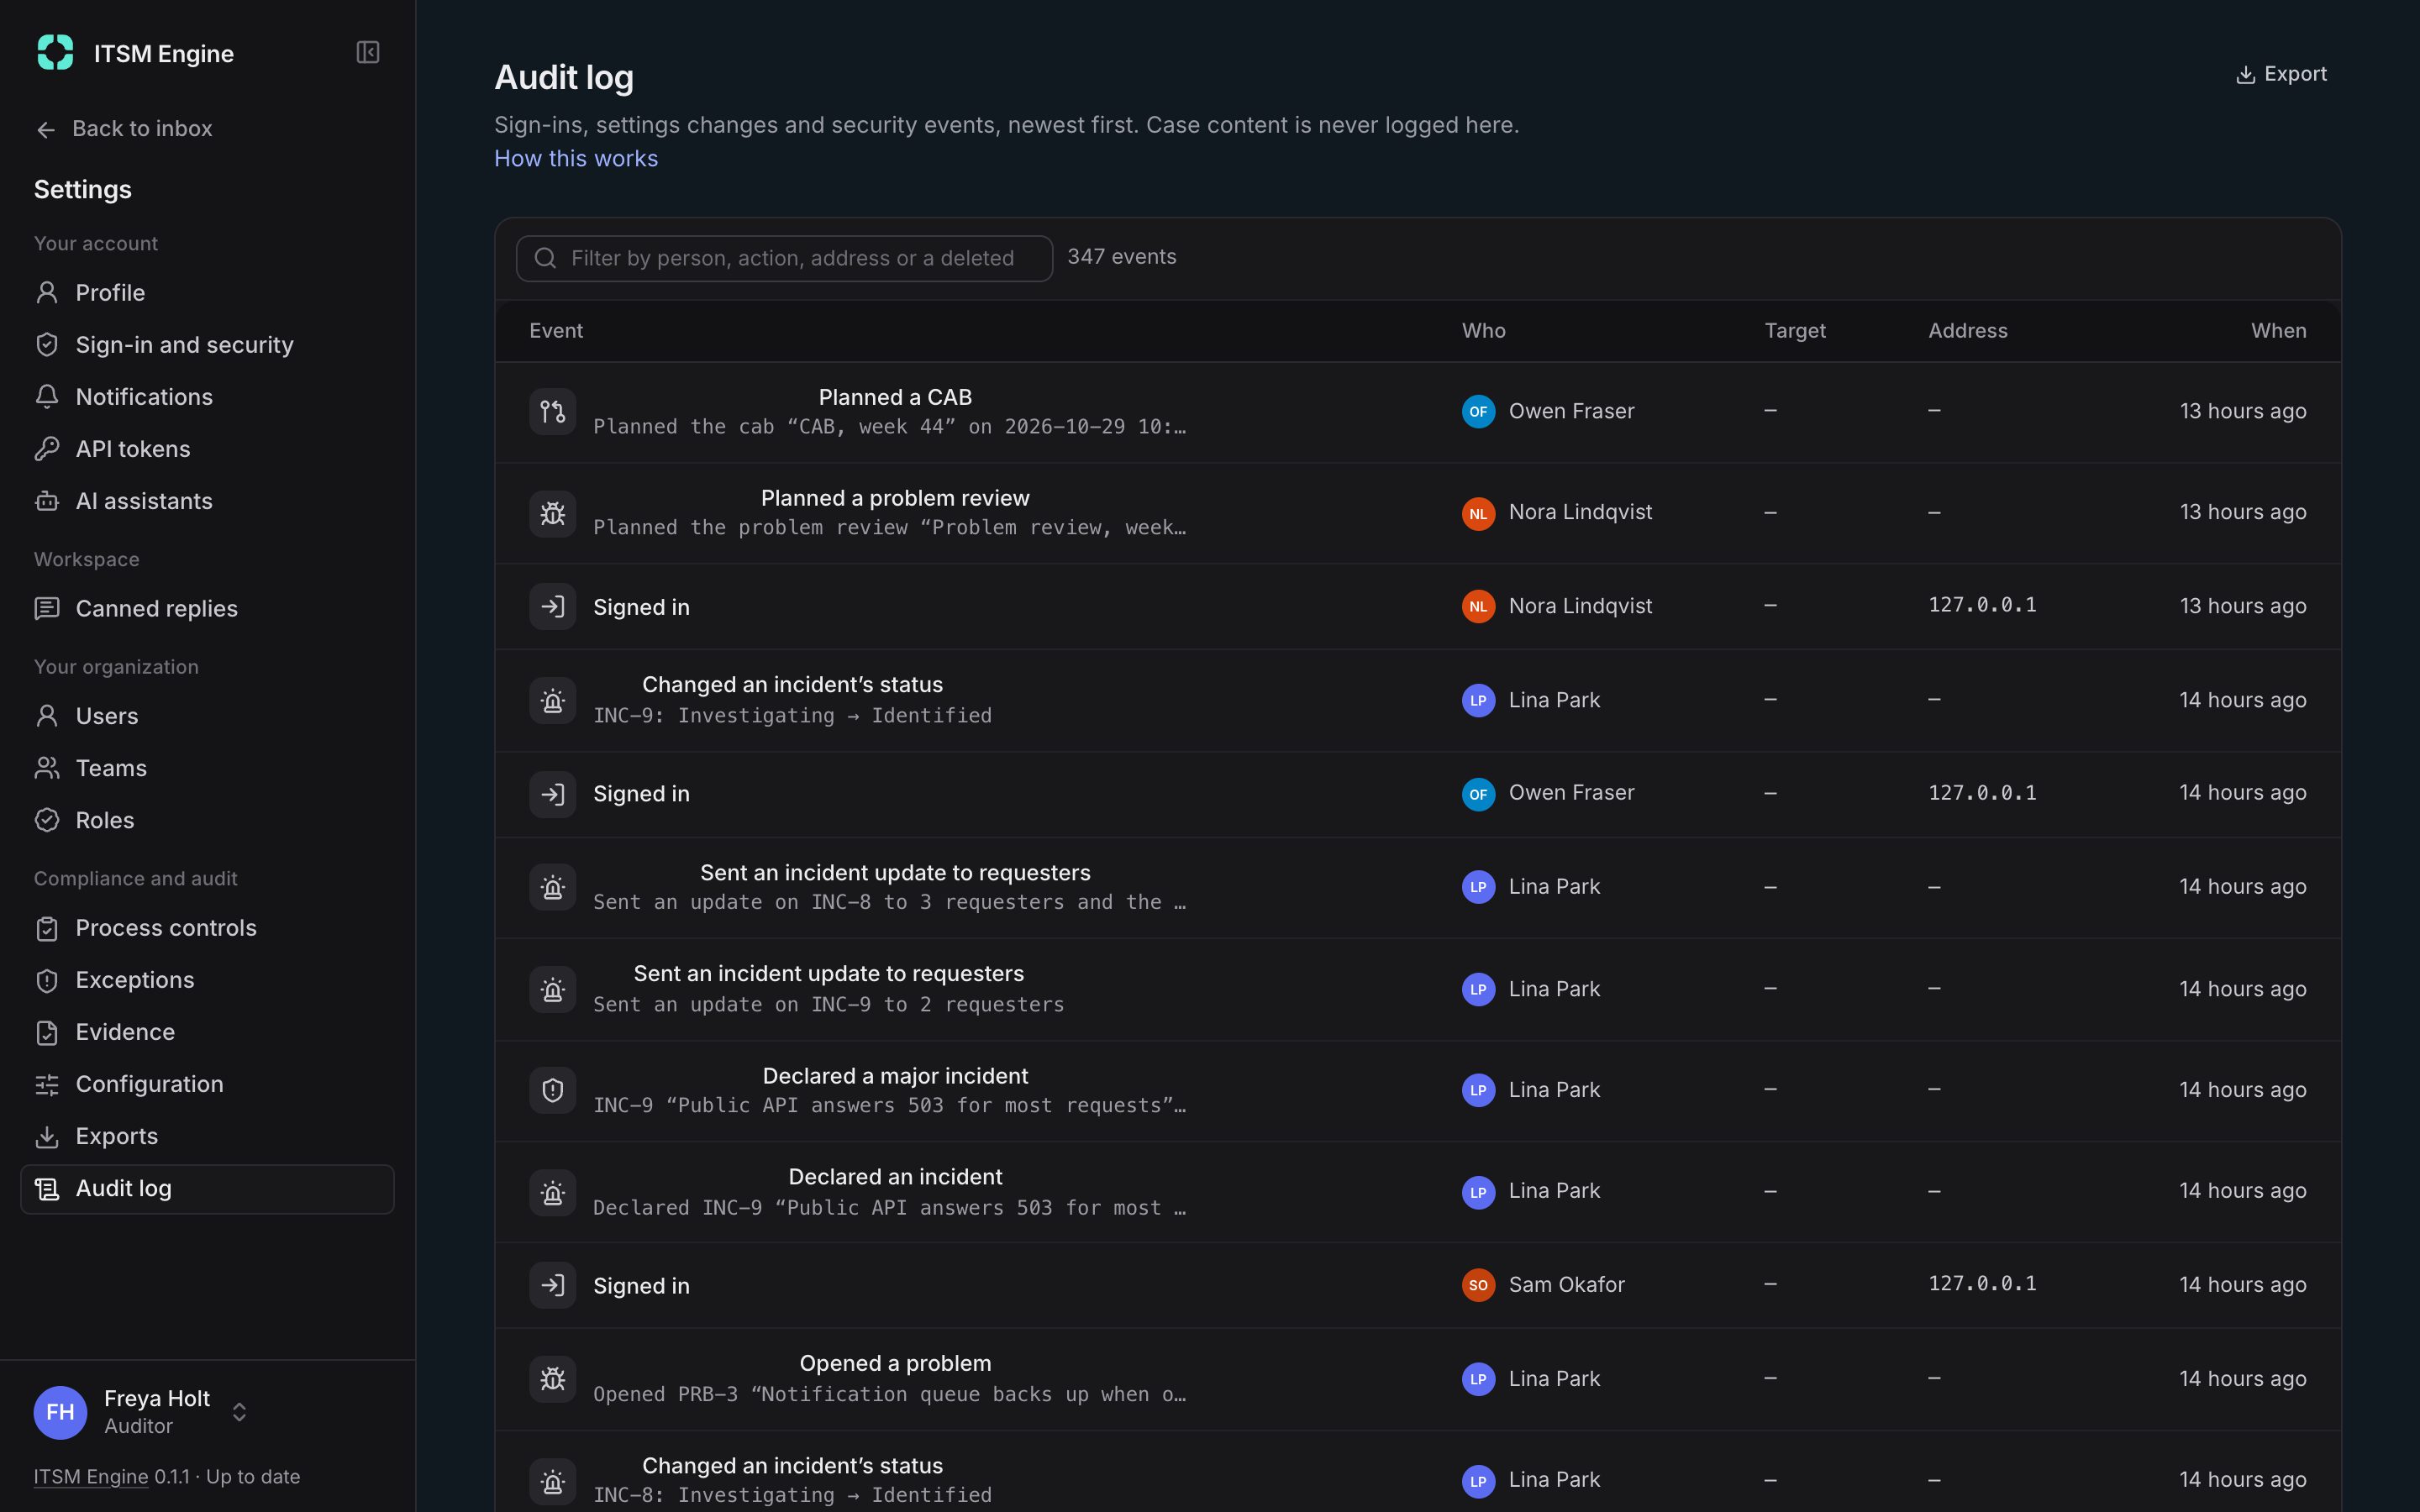Click Sam Okafor's Signed in arrow icon
This screenshot has height=1512, width=2420.
click(552, 1285)
